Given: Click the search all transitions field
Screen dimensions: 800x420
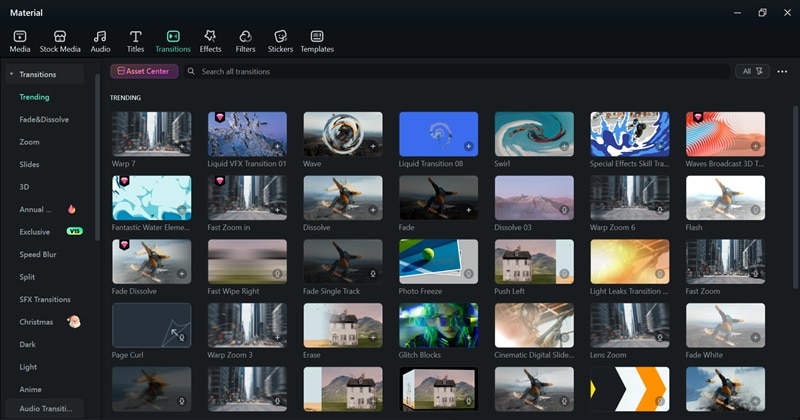Looking at the screenshot, I should click(x=457, y=71).
